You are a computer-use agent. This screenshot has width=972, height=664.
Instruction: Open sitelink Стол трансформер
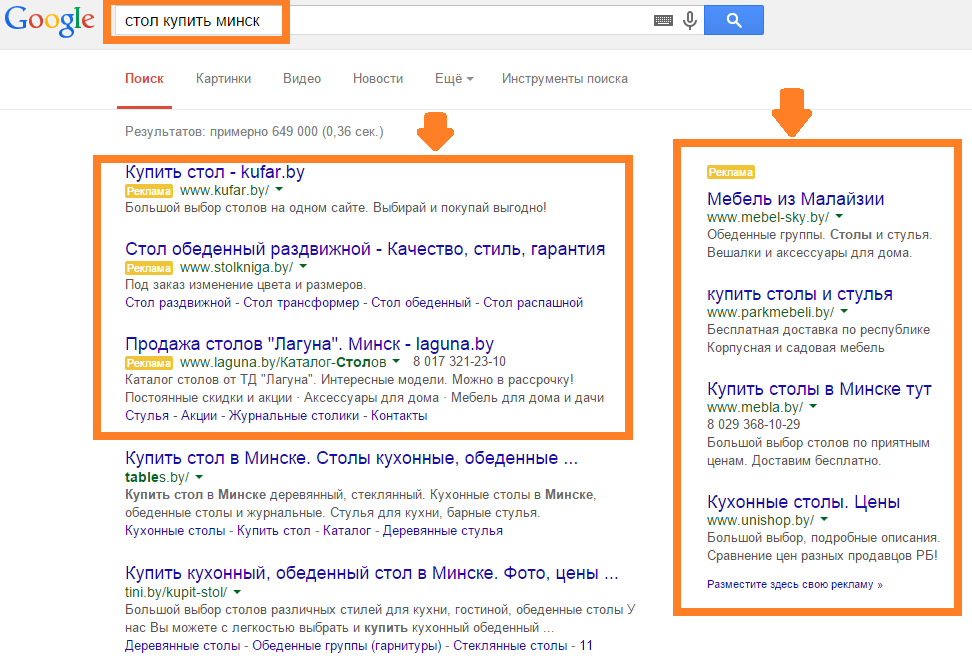[x=301, y=303]
